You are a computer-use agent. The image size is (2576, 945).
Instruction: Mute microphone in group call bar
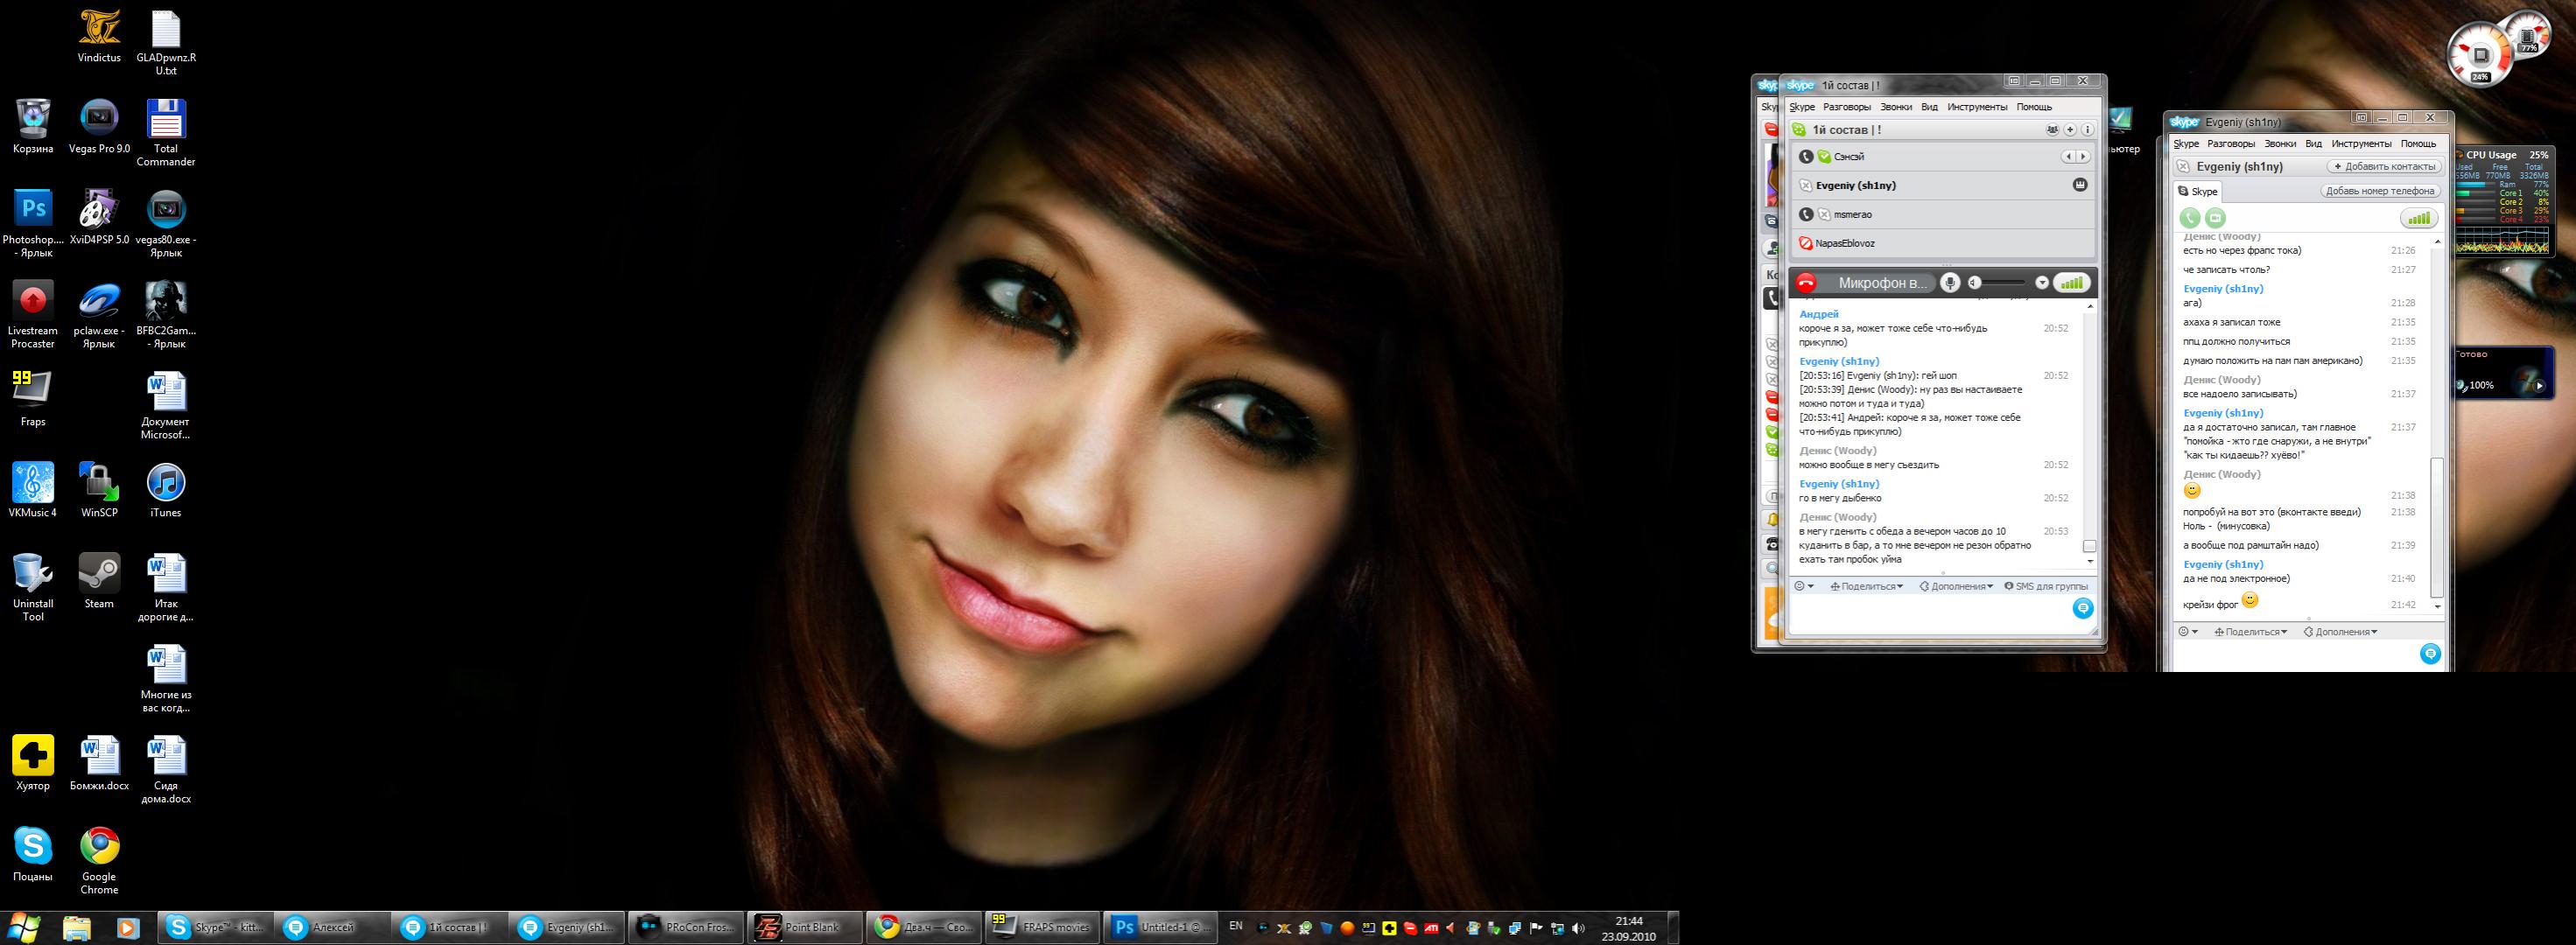1950,283
